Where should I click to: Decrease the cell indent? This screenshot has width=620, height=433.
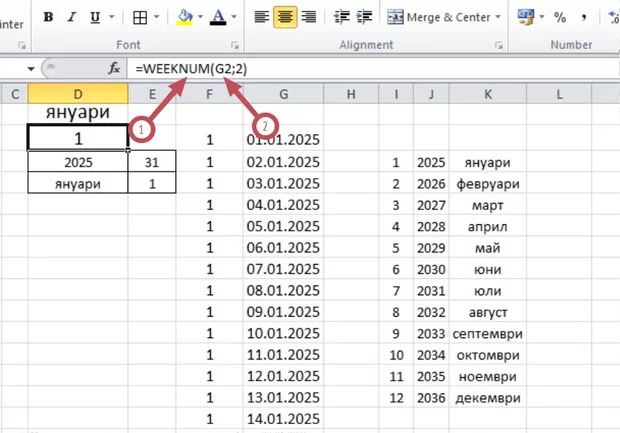click(x=342, y=17)
